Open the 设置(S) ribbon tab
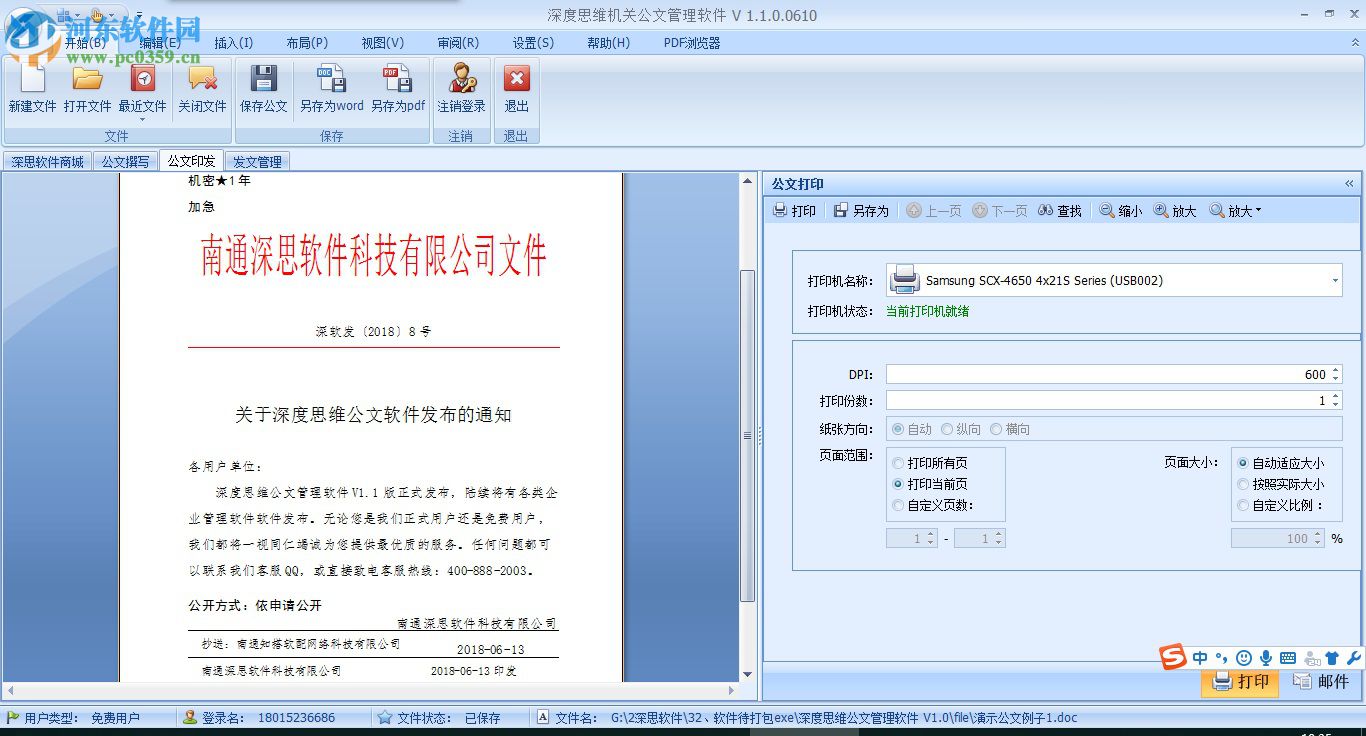 [533, 43]
